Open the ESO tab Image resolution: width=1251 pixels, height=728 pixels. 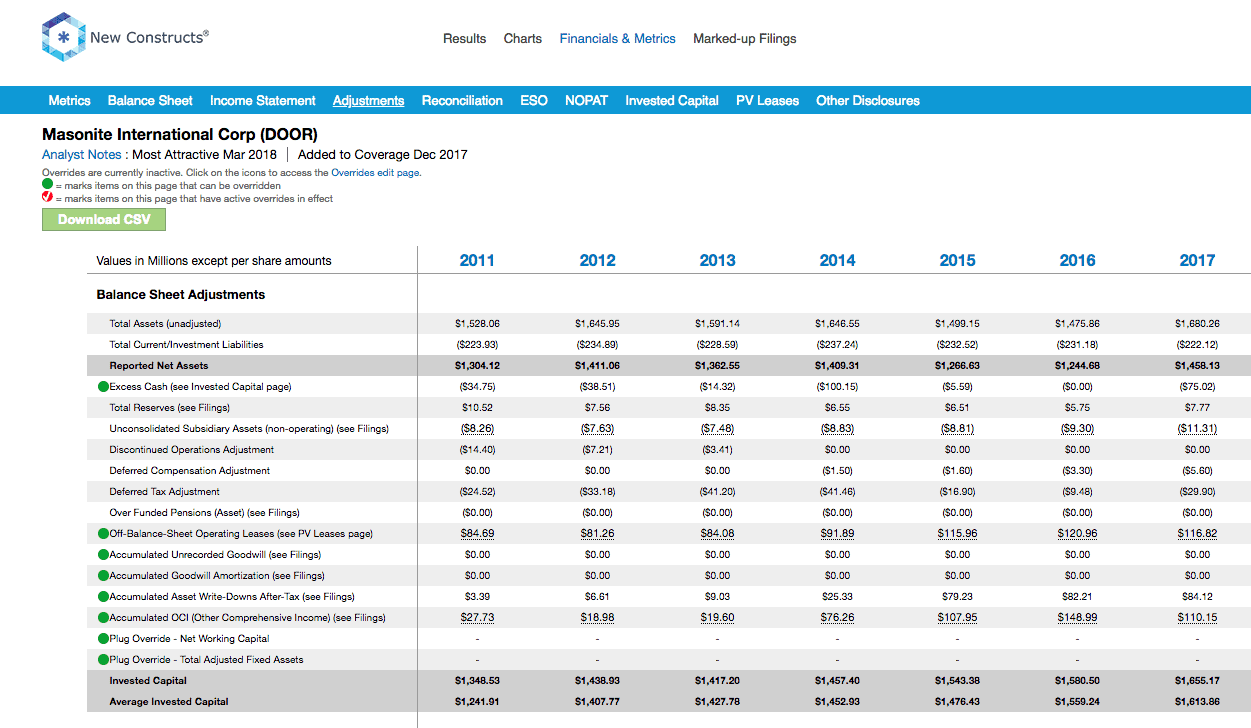[534, 100]
